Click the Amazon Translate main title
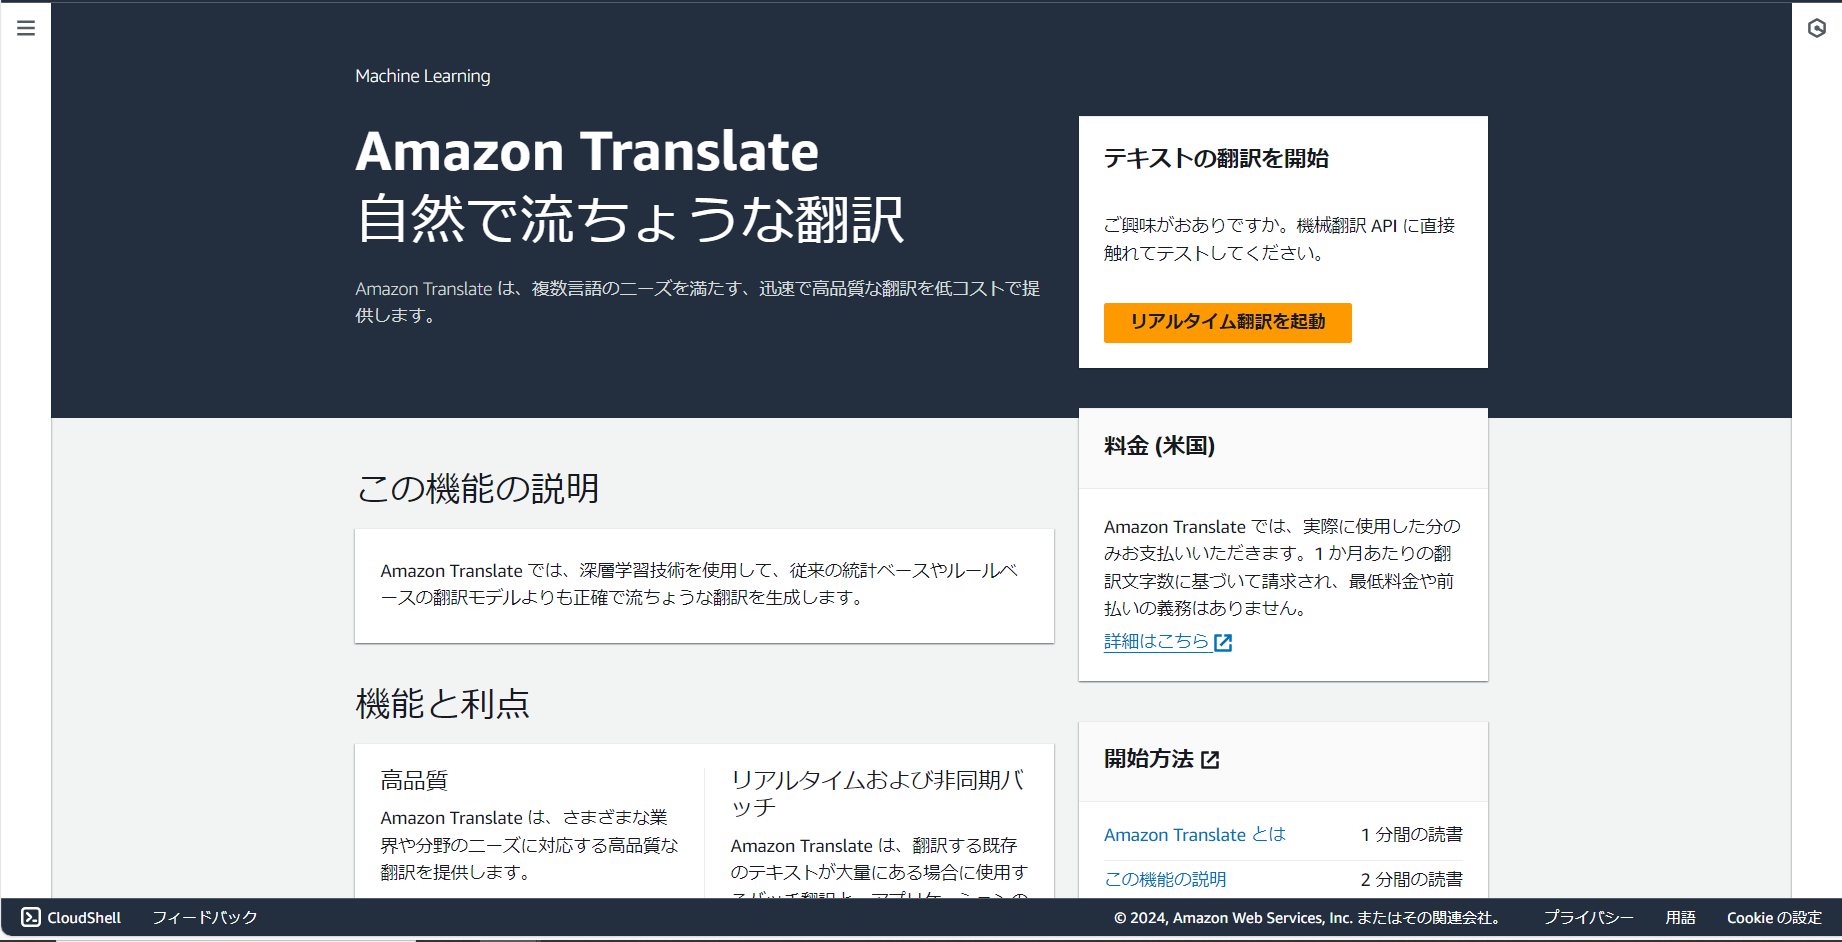 [587, 151]
